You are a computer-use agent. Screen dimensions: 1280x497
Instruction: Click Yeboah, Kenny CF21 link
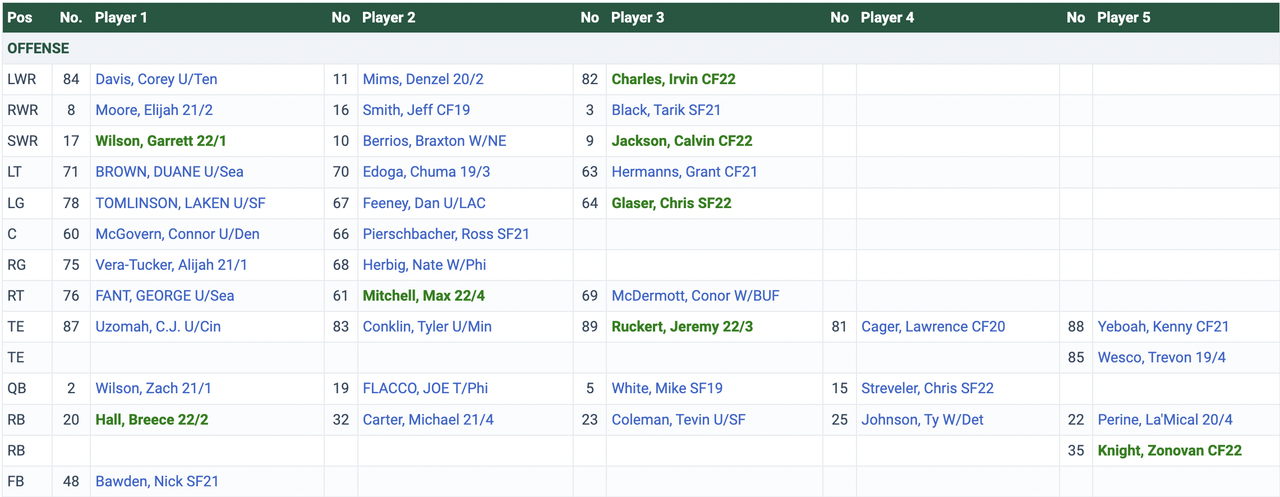click(1163, 327)
